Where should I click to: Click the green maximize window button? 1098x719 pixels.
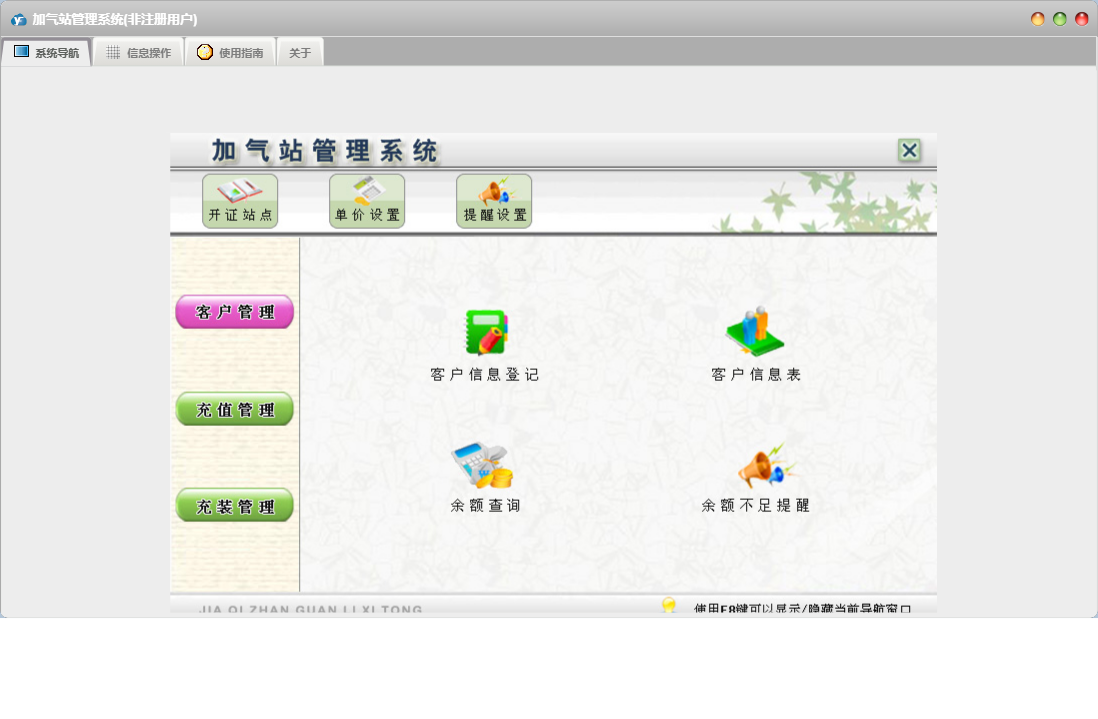1059,19
